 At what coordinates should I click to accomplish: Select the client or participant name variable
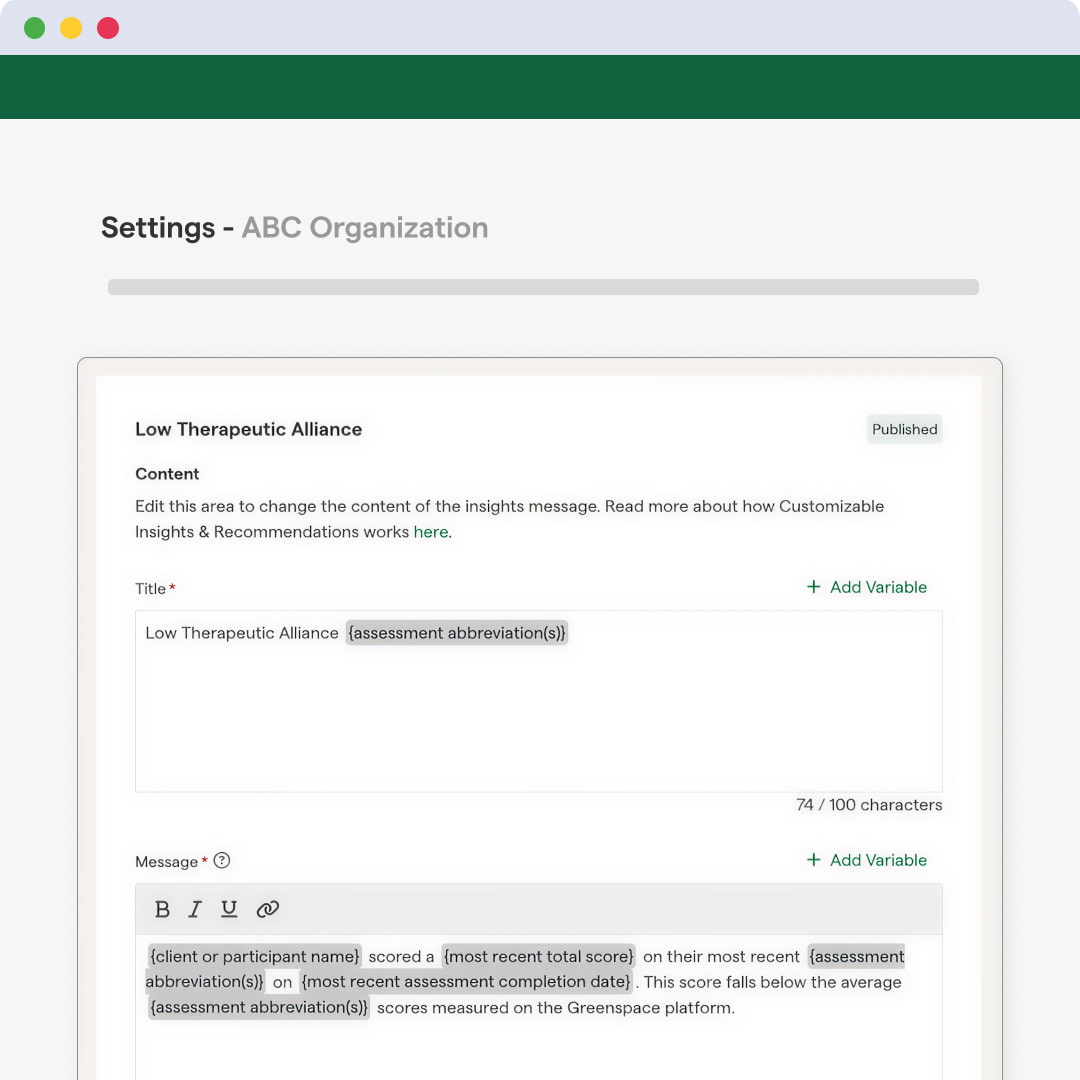coord(254,957)
